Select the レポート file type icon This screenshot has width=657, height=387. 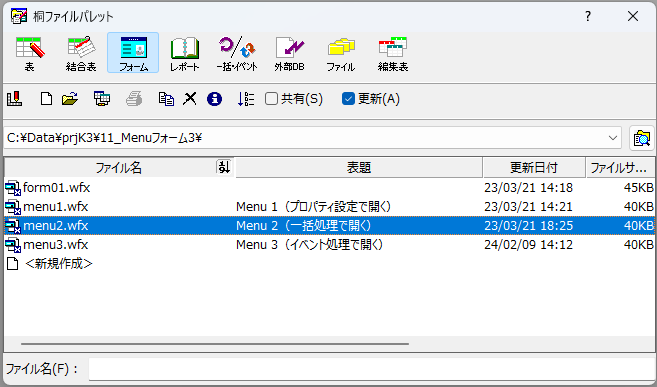click(x=185, y=53)
